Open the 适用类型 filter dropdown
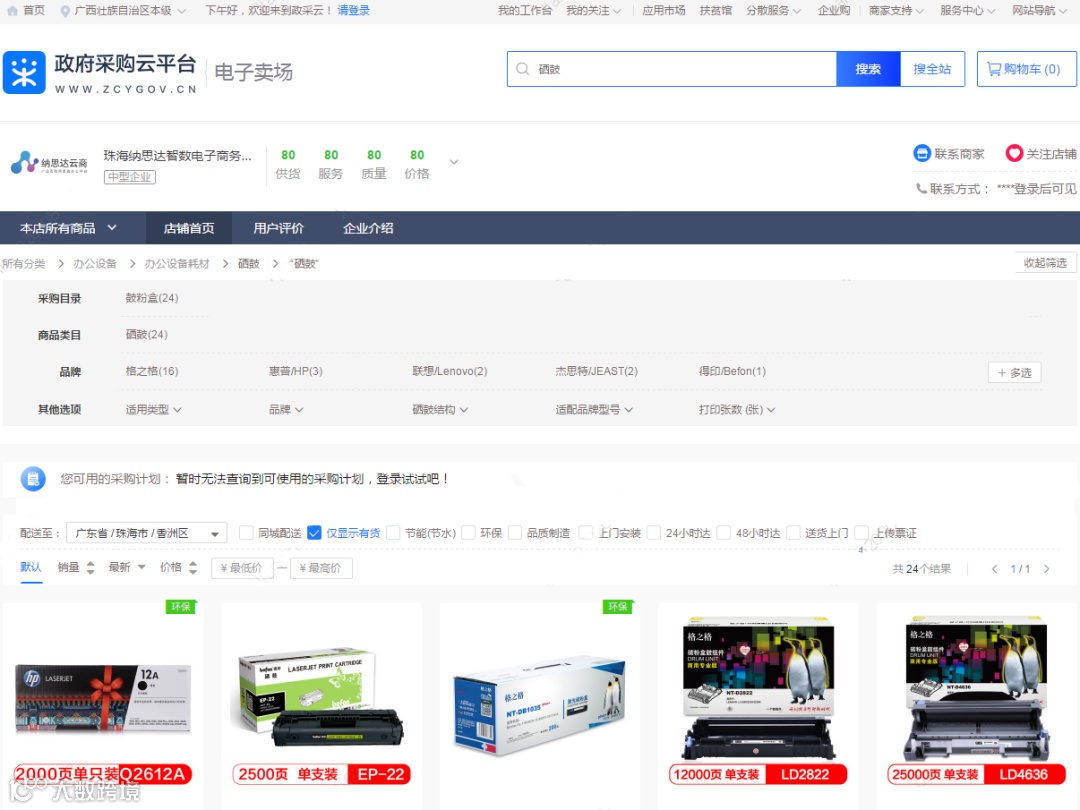 [x=154, y=409]
